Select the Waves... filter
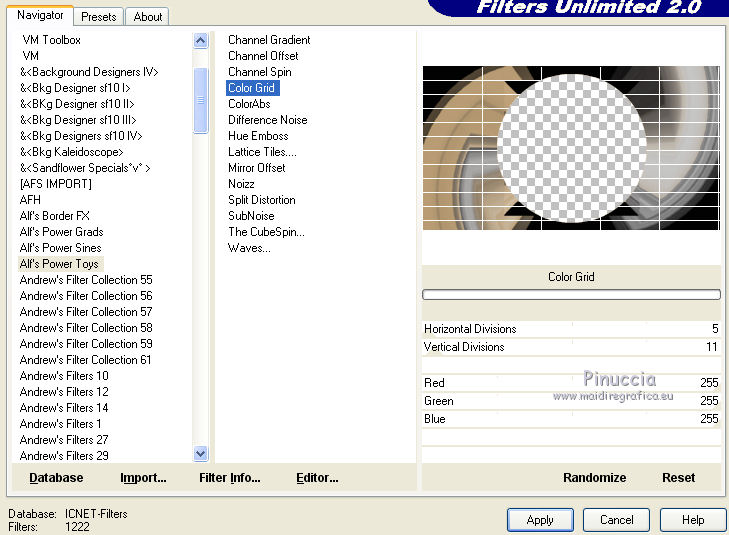This screenshot has height=535, width=729. (249, 248)
